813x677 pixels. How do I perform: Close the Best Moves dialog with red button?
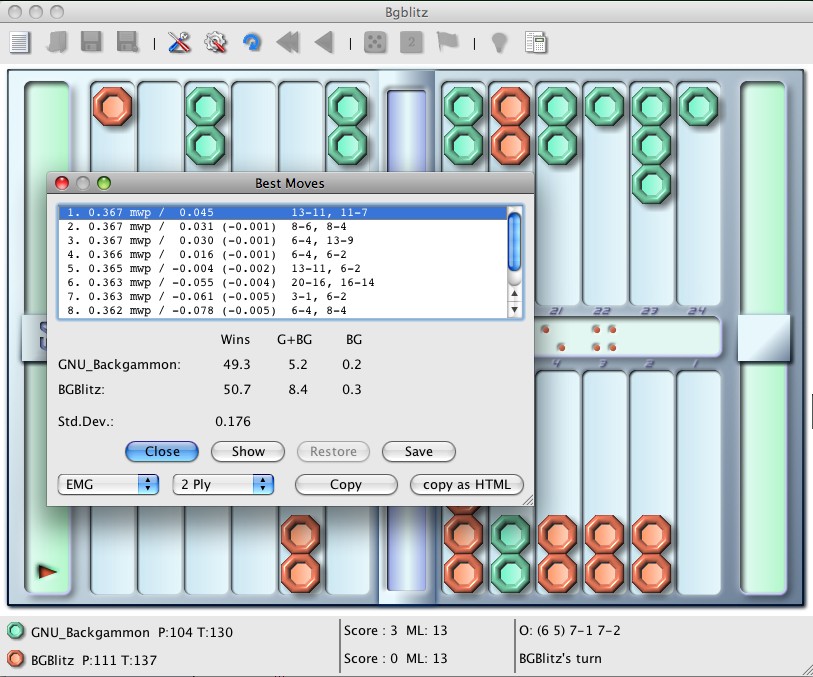[x=62, y=183]
